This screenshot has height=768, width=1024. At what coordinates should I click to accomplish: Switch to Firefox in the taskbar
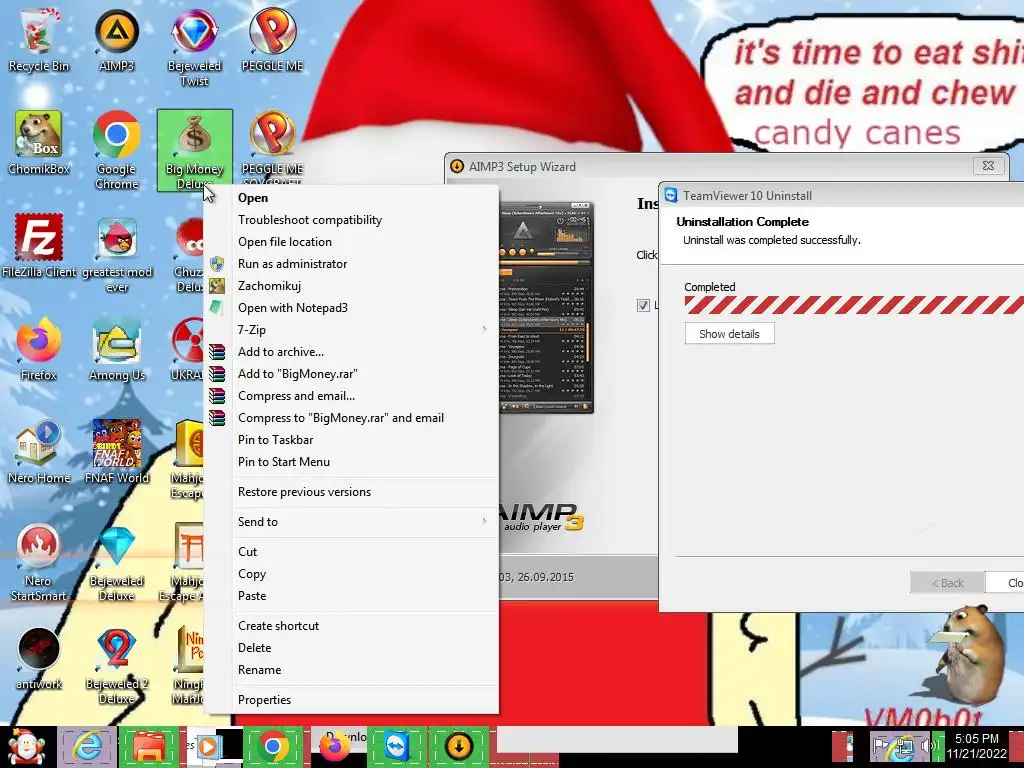[334, 746]
